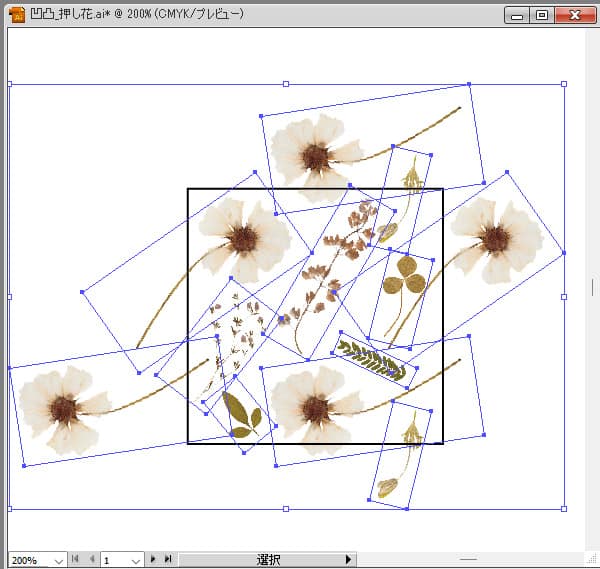Close the 凹凸_押し花.ai document window
Screen dimensions: 600x569
click(x=575, y=15)
